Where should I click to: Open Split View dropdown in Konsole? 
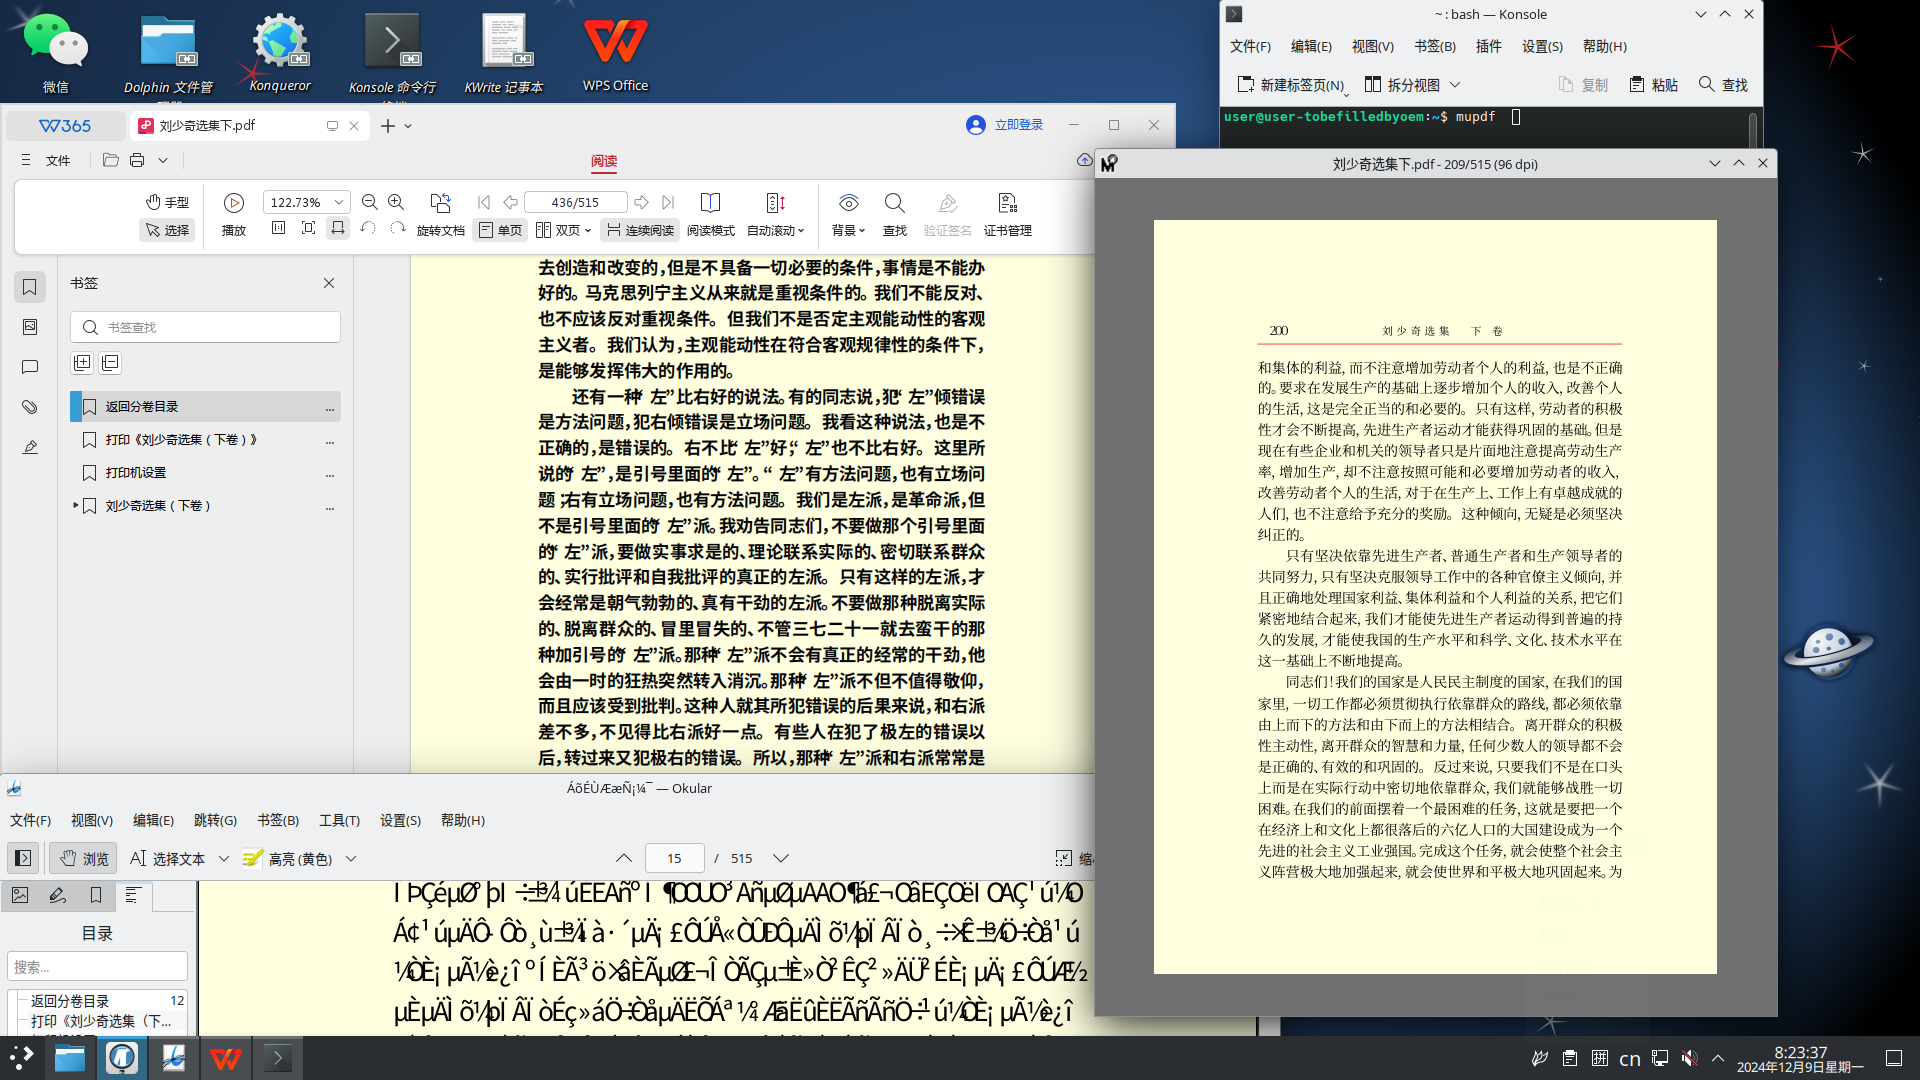point(1455,85)
